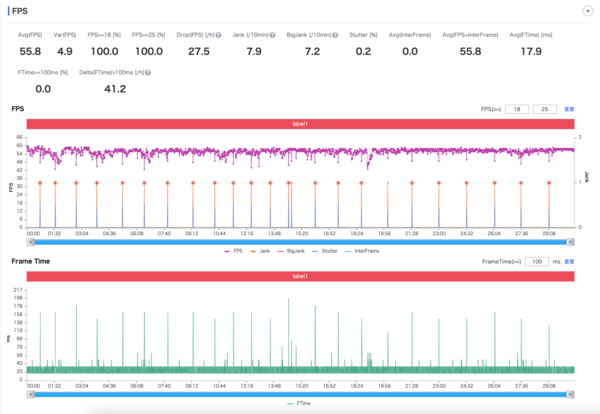Collapse the FPS section with the round arrow
The width and height of the screenshot is (600, 414).
click(588, 11)
